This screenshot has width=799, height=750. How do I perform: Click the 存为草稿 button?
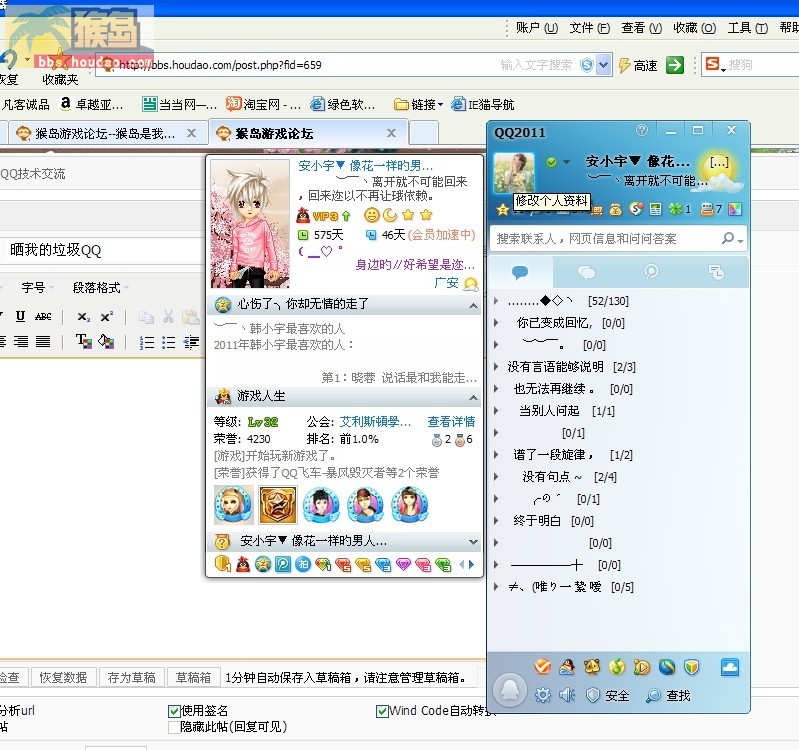[131, 678]
